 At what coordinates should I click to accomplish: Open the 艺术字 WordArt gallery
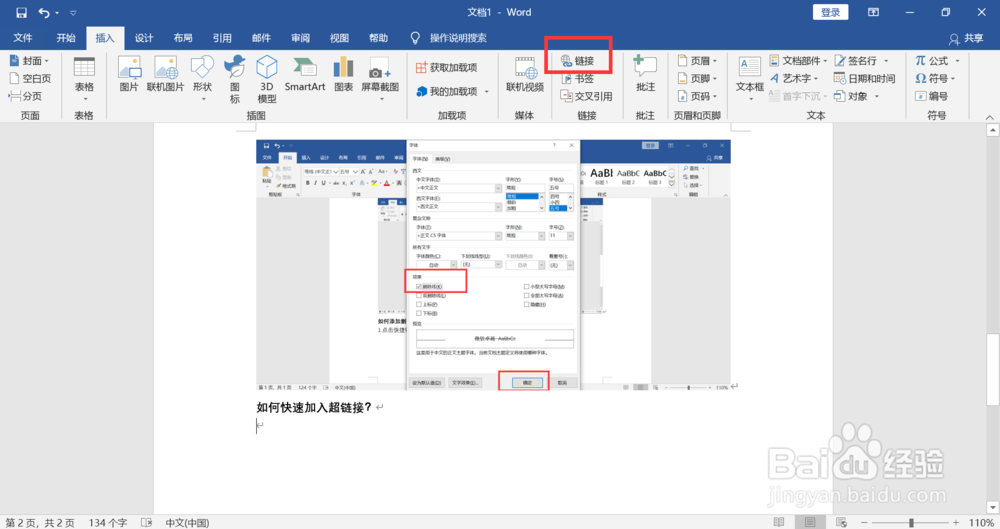(794, 78)
